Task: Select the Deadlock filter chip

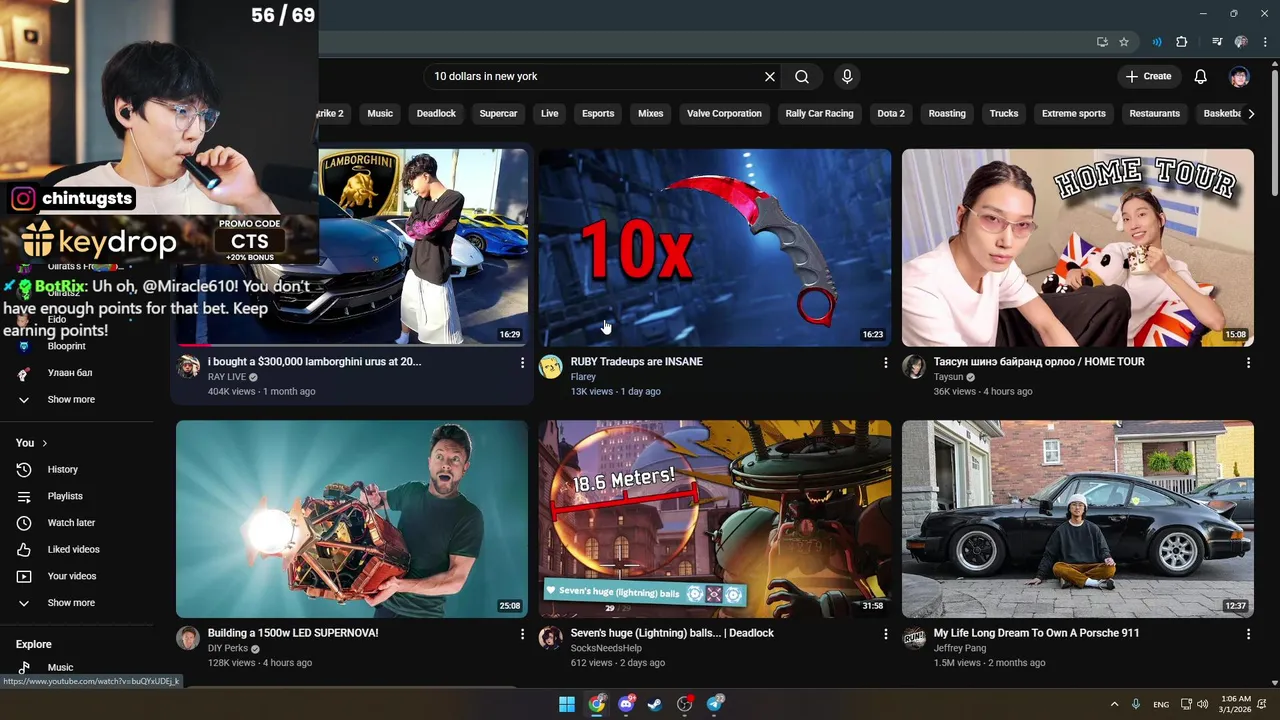Action: 436,114
